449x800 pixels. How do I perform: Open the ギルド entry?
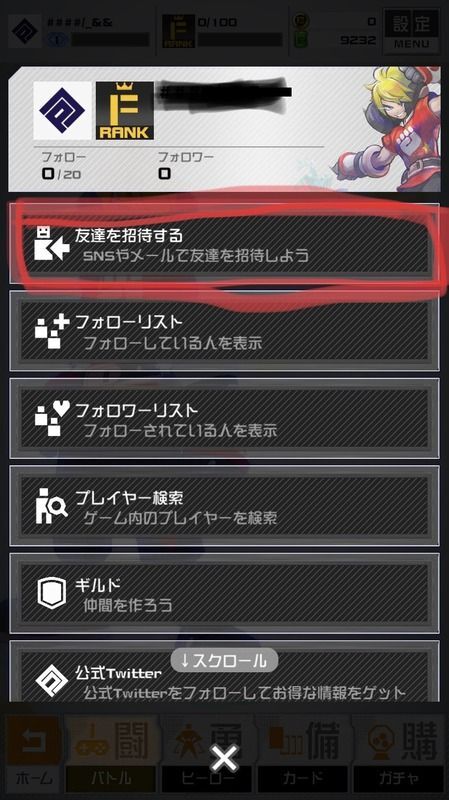(224, 593)
